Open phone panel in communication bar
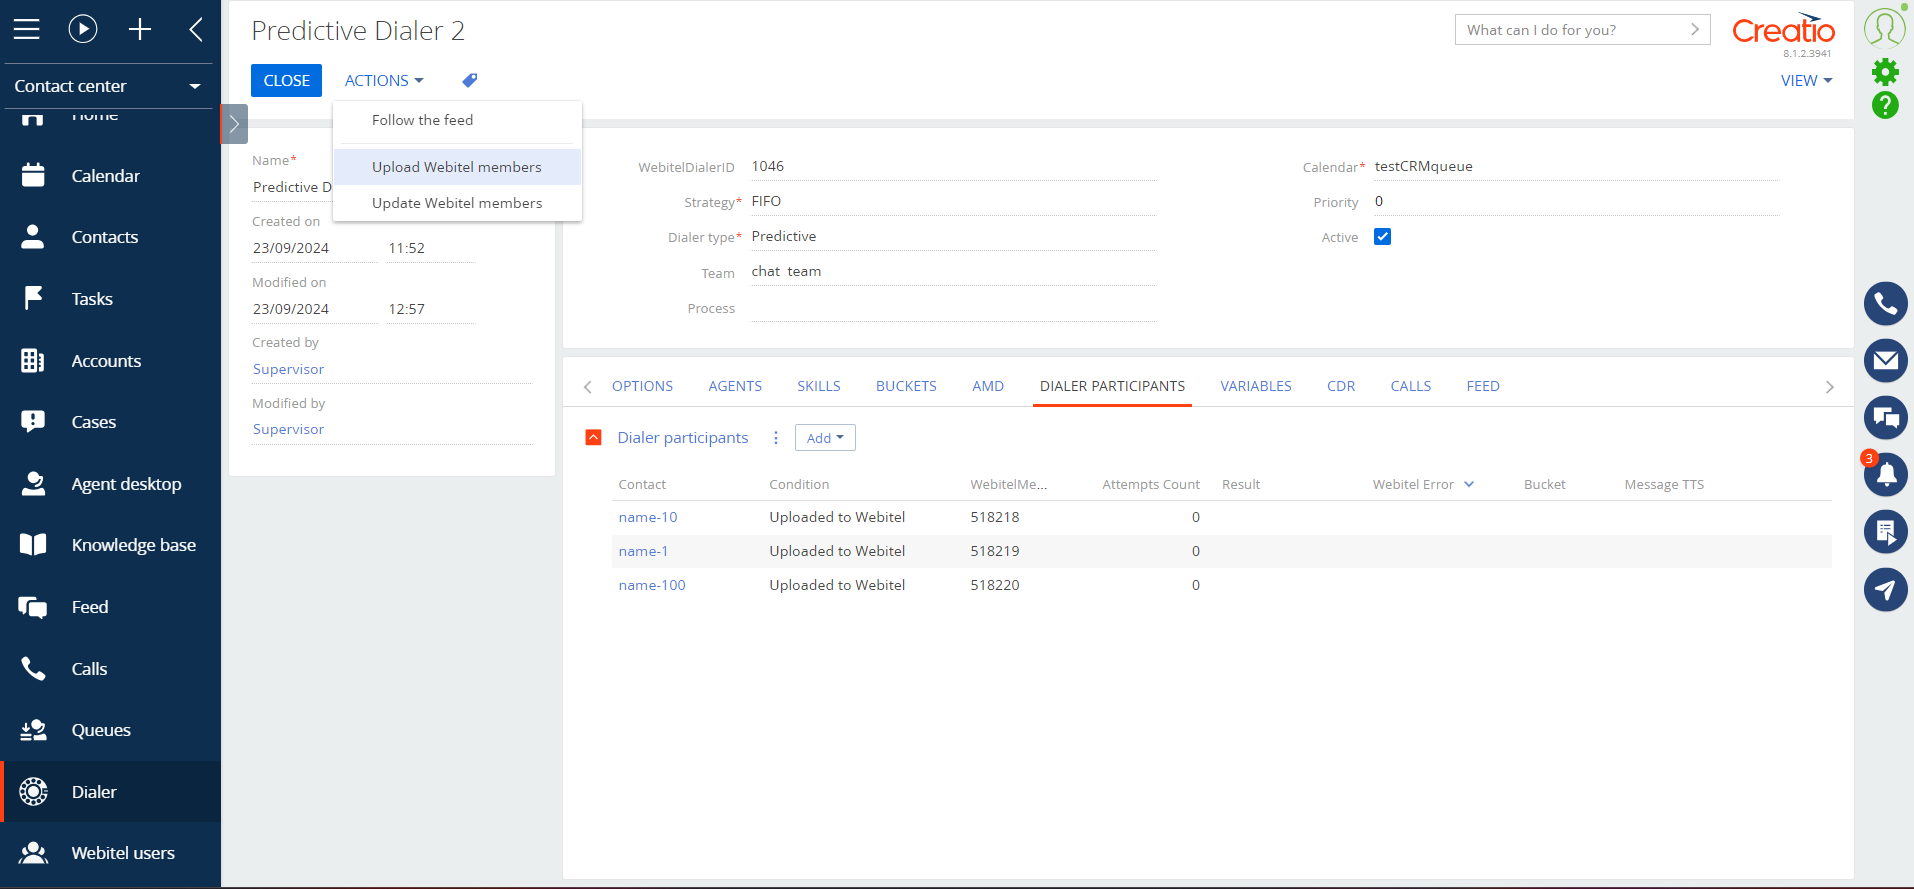 coord(1885,303)
